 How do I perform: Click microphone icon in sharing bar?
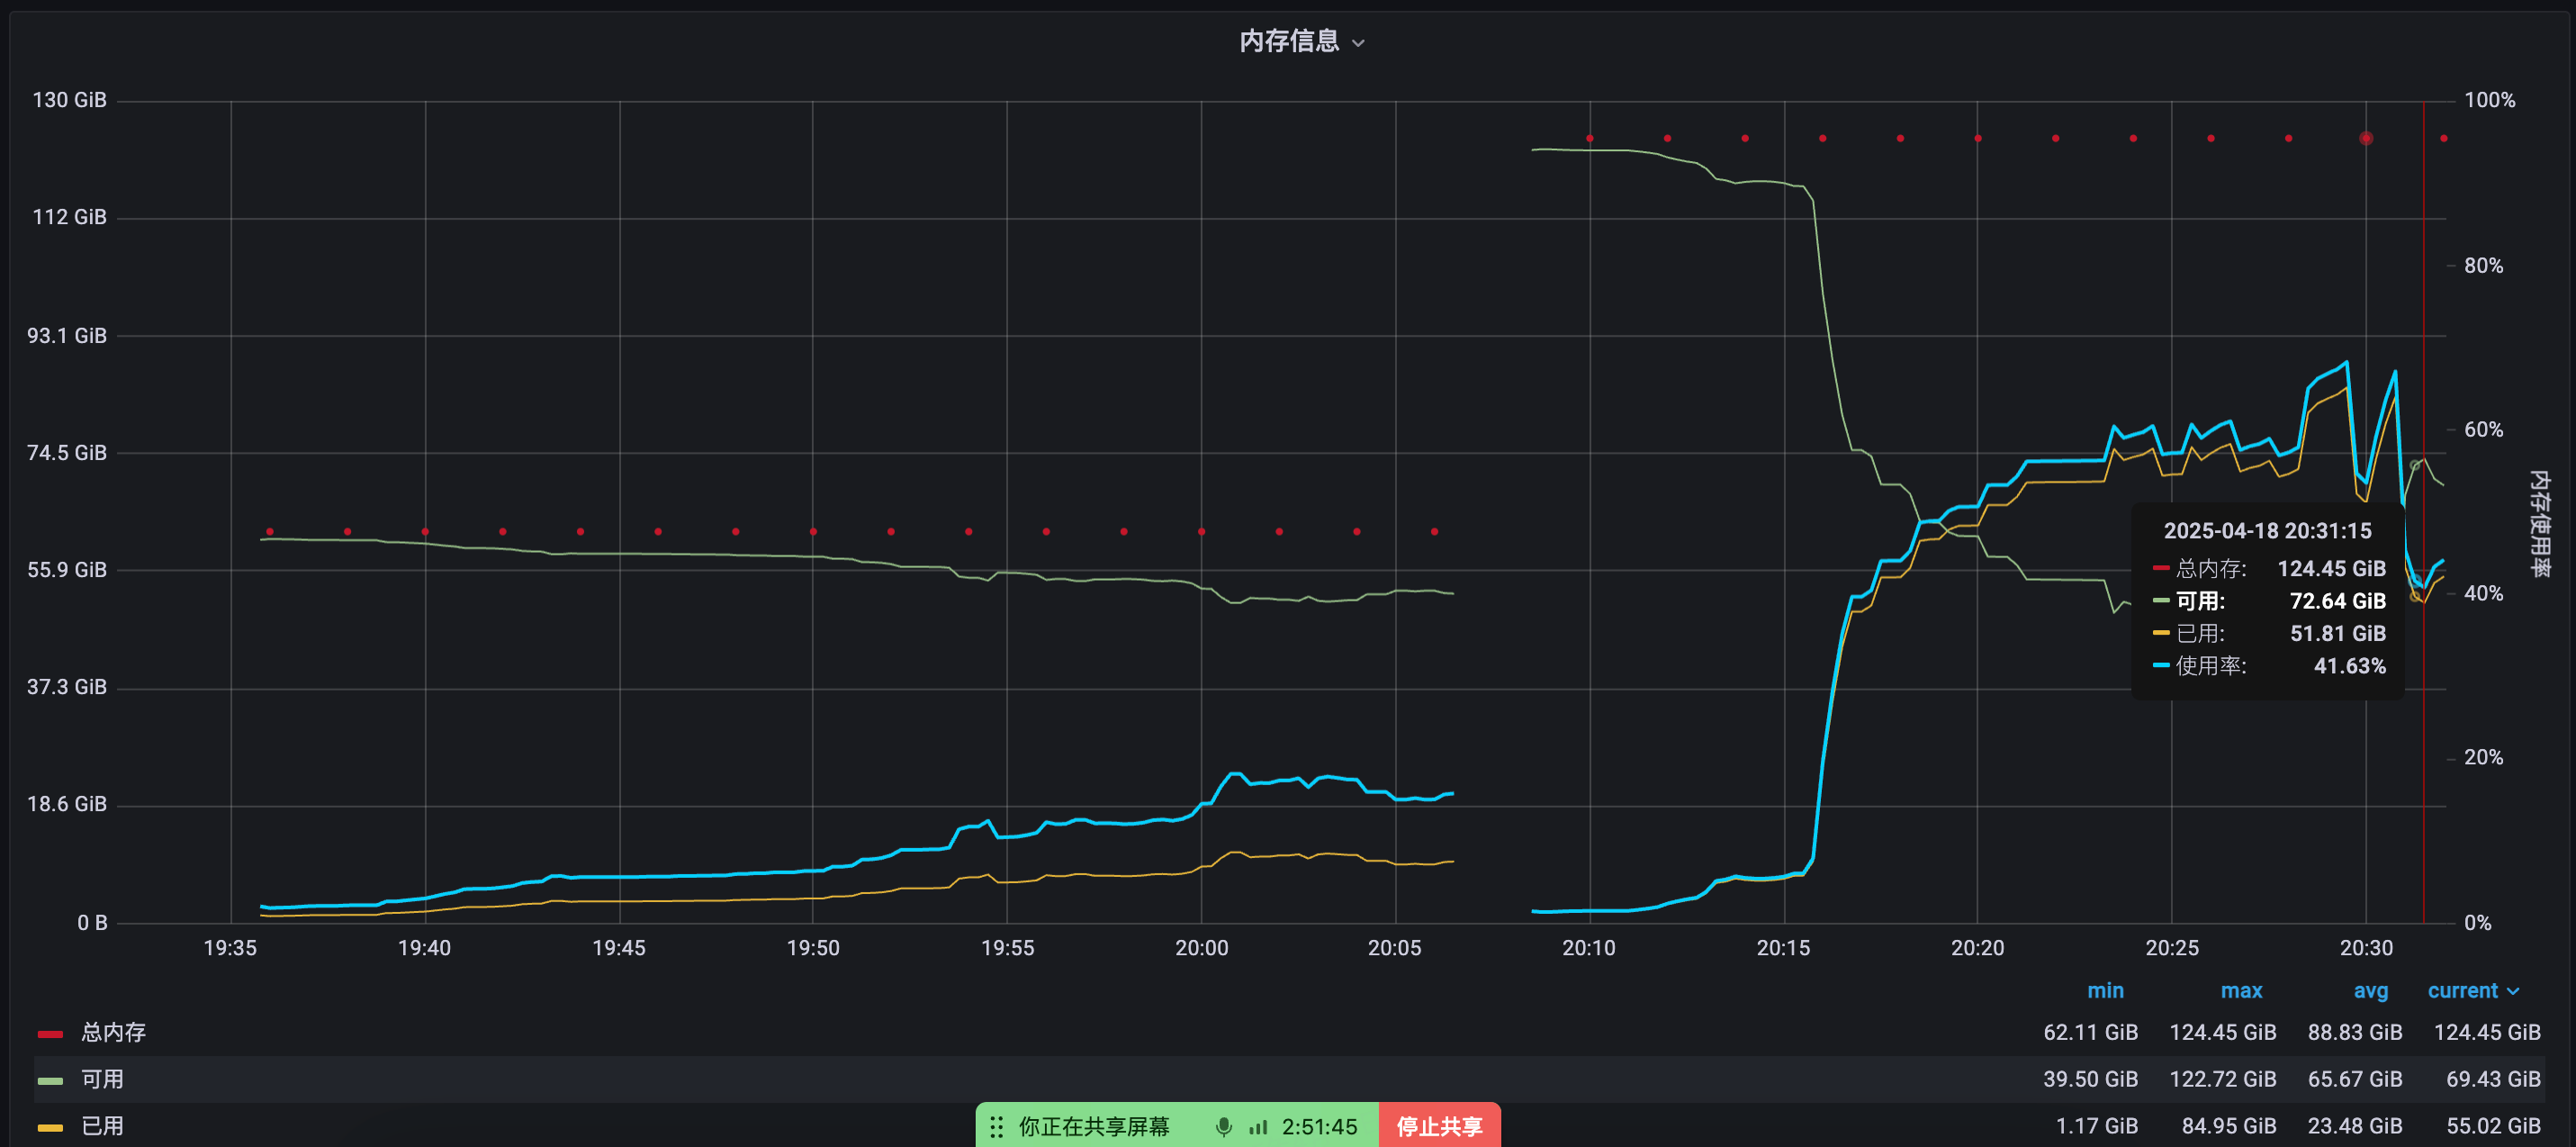[1223, 1127]
